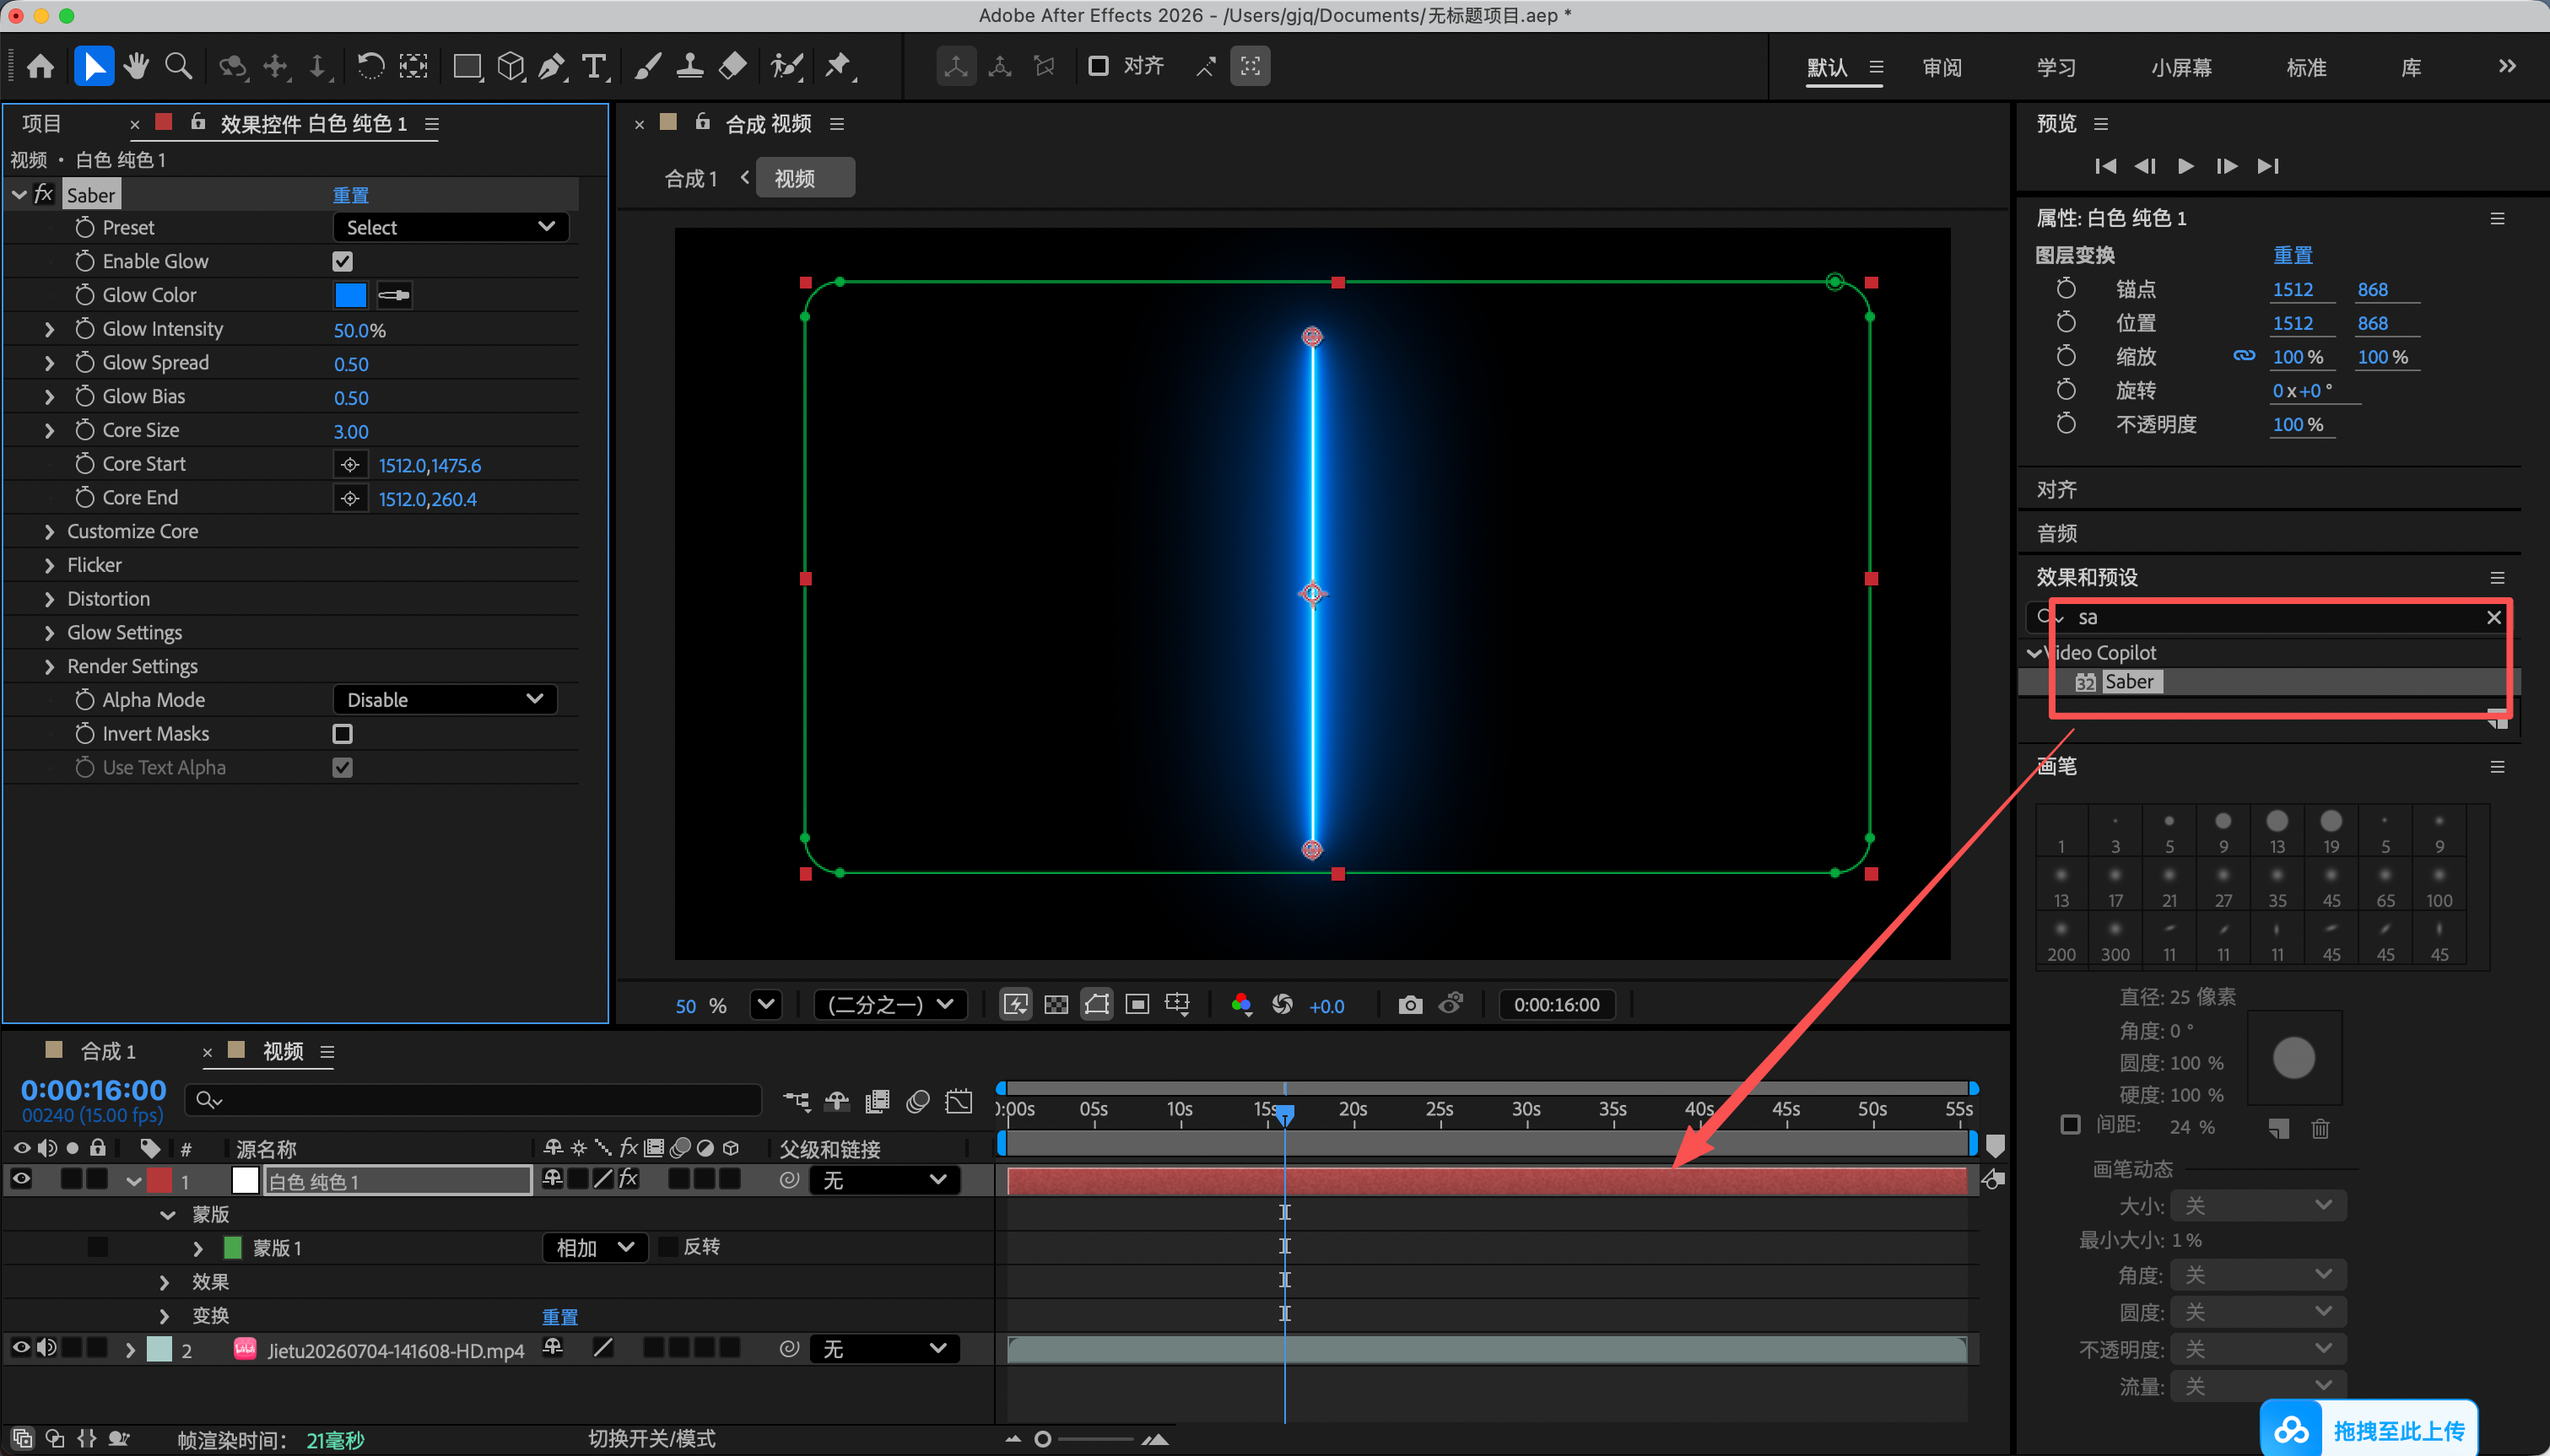Screen dimensions: 2550x1456
Task: Select the Rectangle shape tool
Action: point(467,67)
